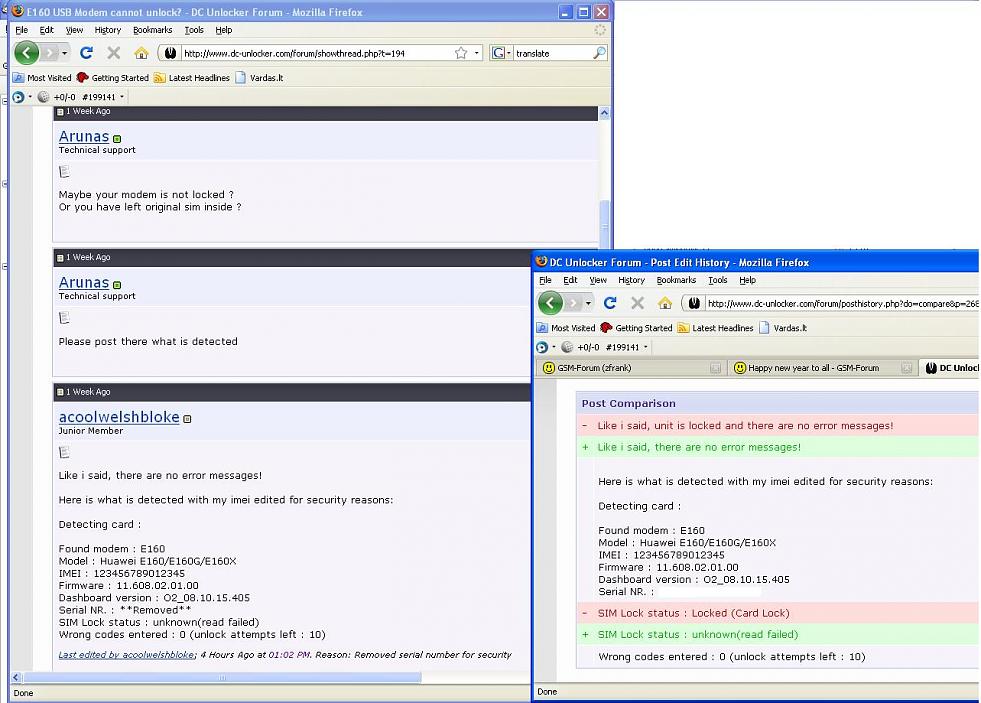Reload the page in Post Edit History window
981x703 pixels.
click(610, 303)
